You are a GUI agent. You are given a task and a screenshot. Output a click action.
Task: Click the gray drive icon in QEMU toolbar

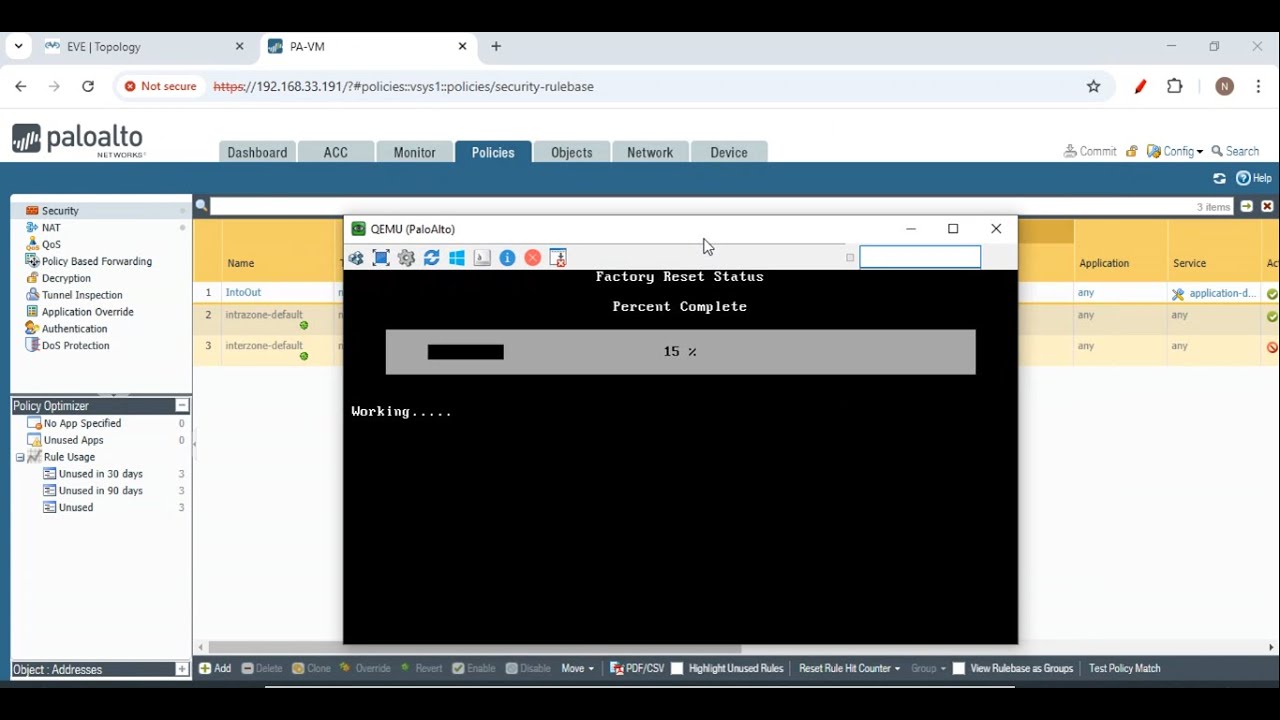coord(482,258)
